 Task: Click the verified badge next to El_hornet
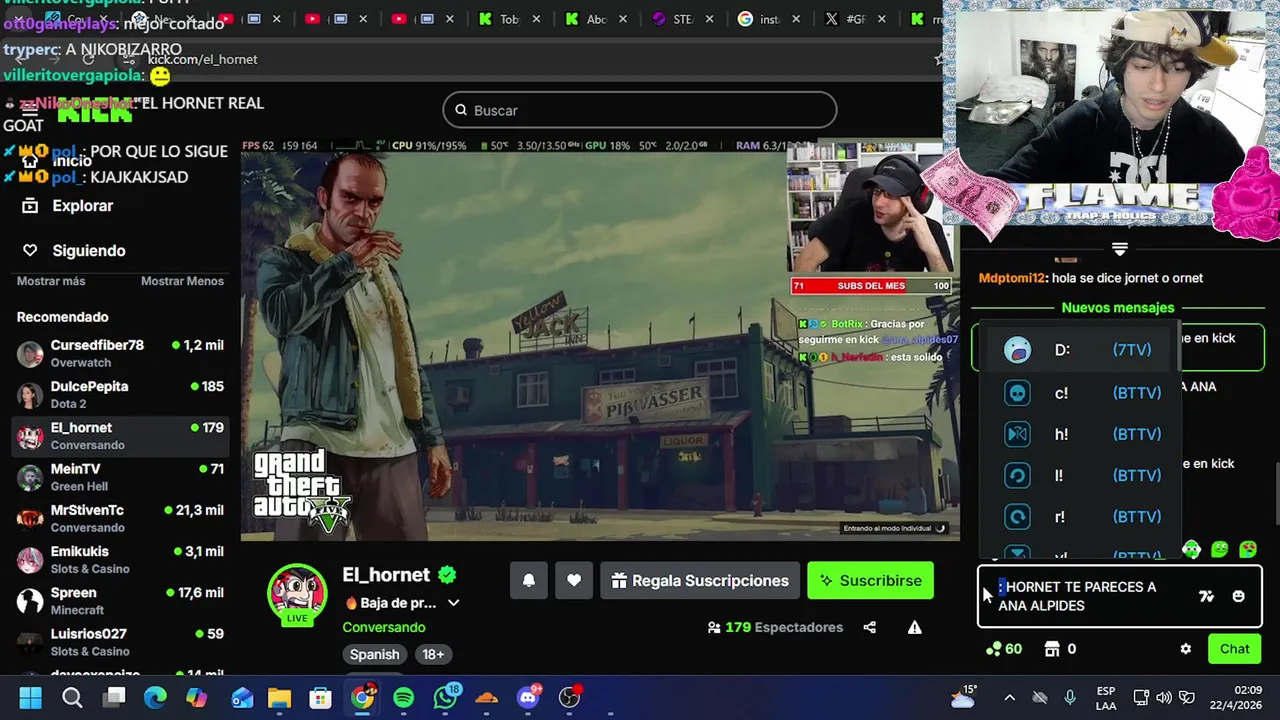click(447, 575)
